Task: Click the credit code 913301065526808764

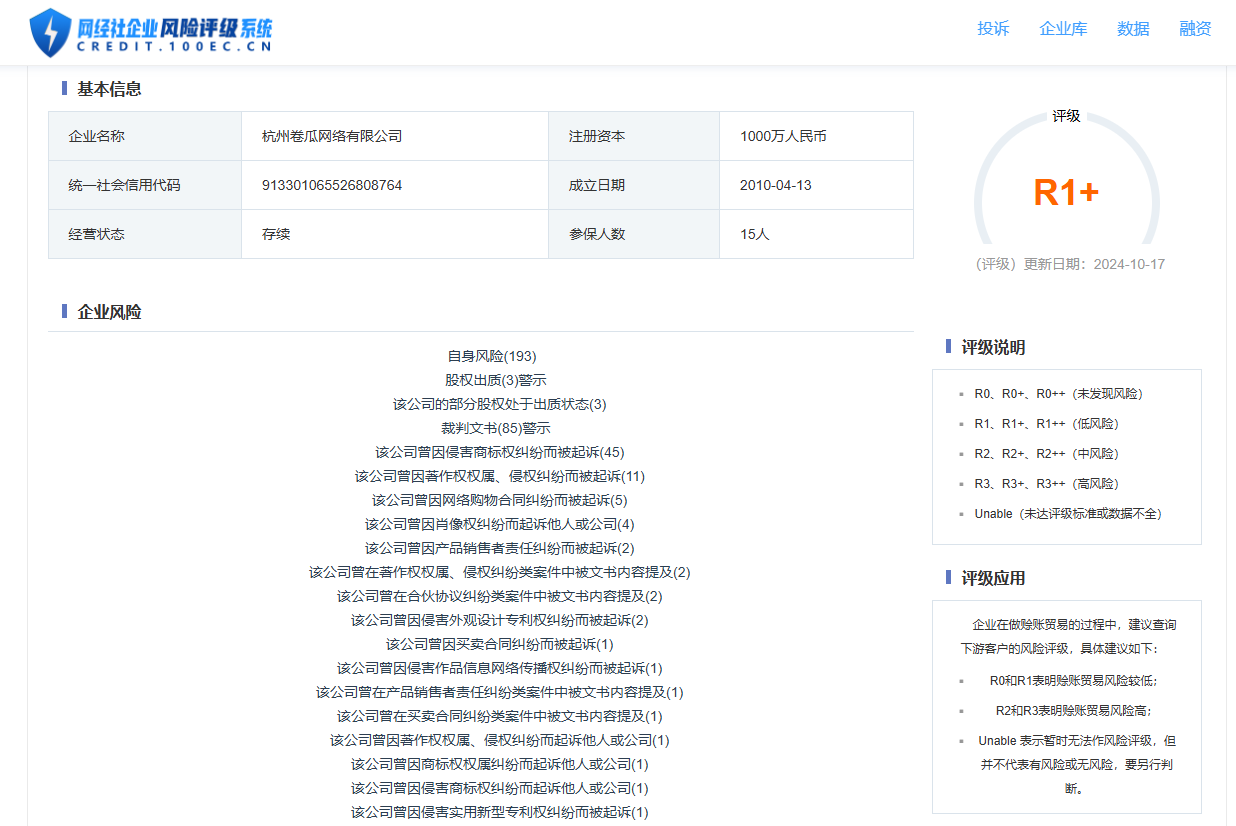Action: [332, 185]
